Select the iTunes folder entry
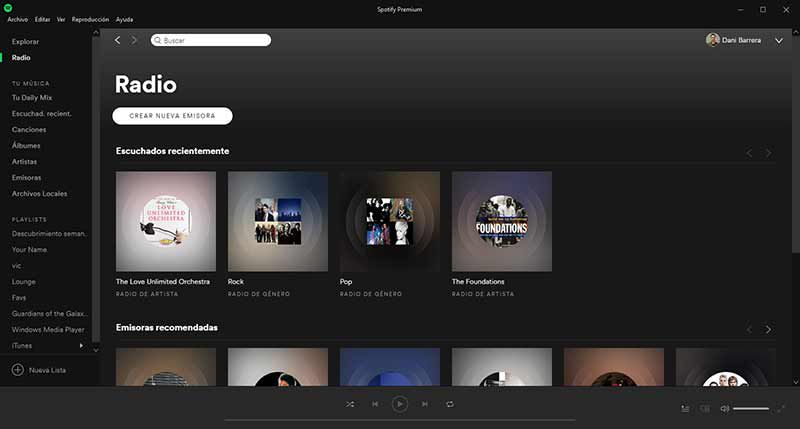The image size is (800, 429). (x=21, y=346)
